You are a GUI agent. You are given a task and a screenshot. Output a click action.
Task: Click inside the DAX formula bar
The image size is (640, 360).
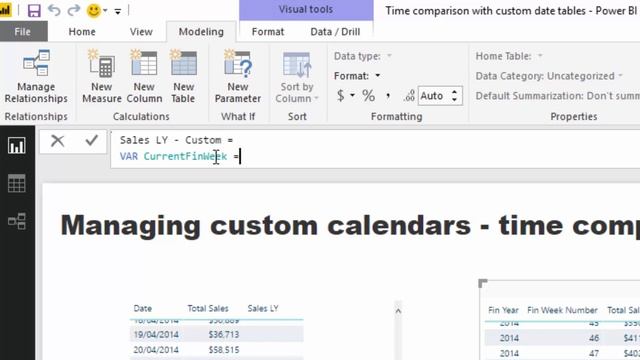[x=375, y=149]
